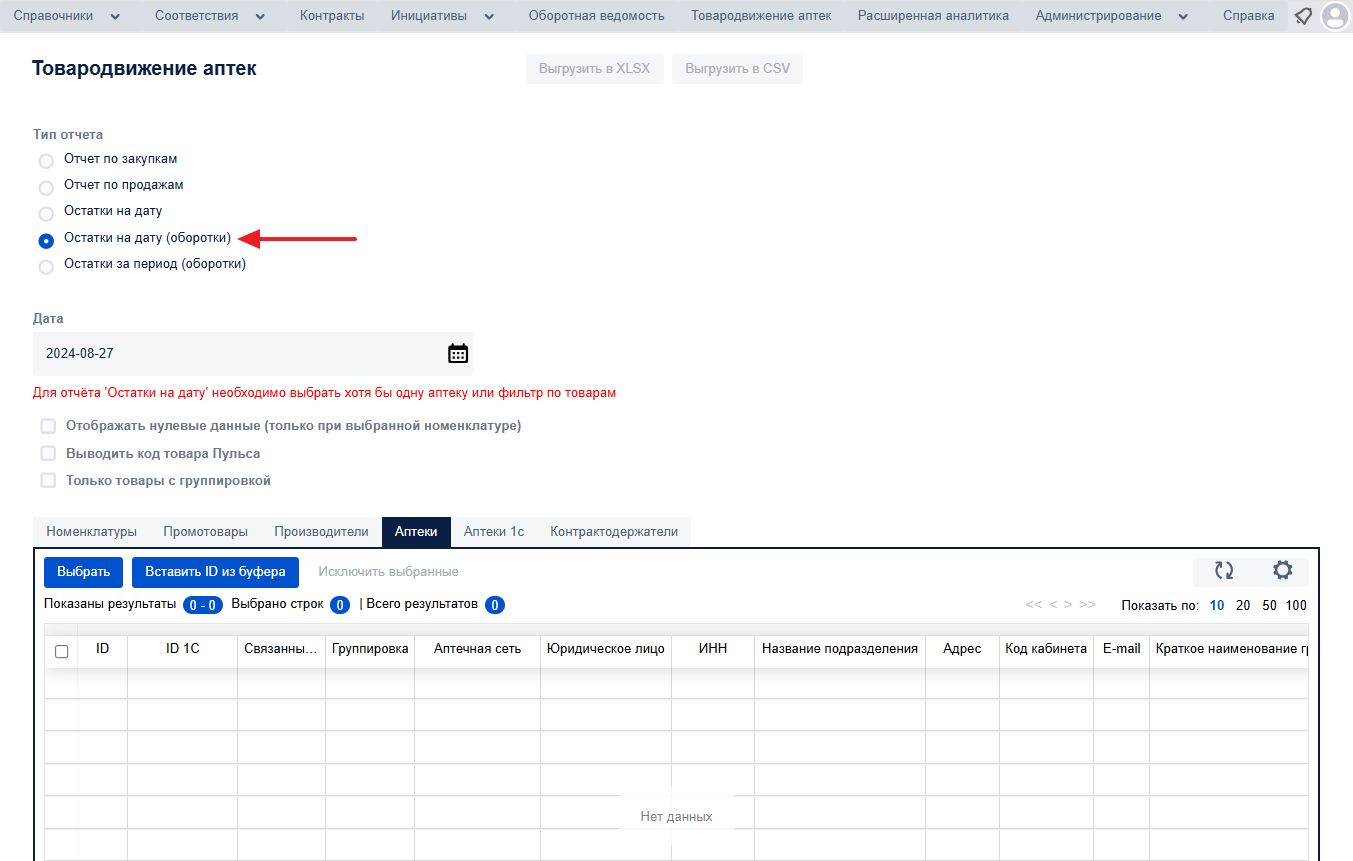The image size is (1353, 861).
Task: Click the Код кабинета column header
Action: (x=1046, y=649)
